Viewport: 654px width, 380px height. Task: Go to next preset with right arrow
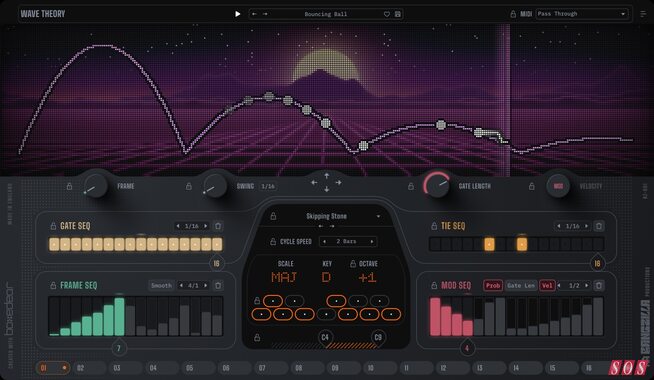point(265,14)
